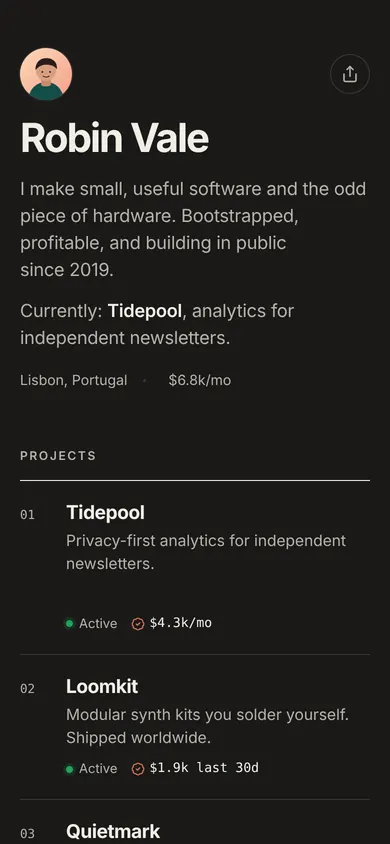Screen dimensions: 390x844
Task: Click the share icon button
Action: tap(350, 74)
